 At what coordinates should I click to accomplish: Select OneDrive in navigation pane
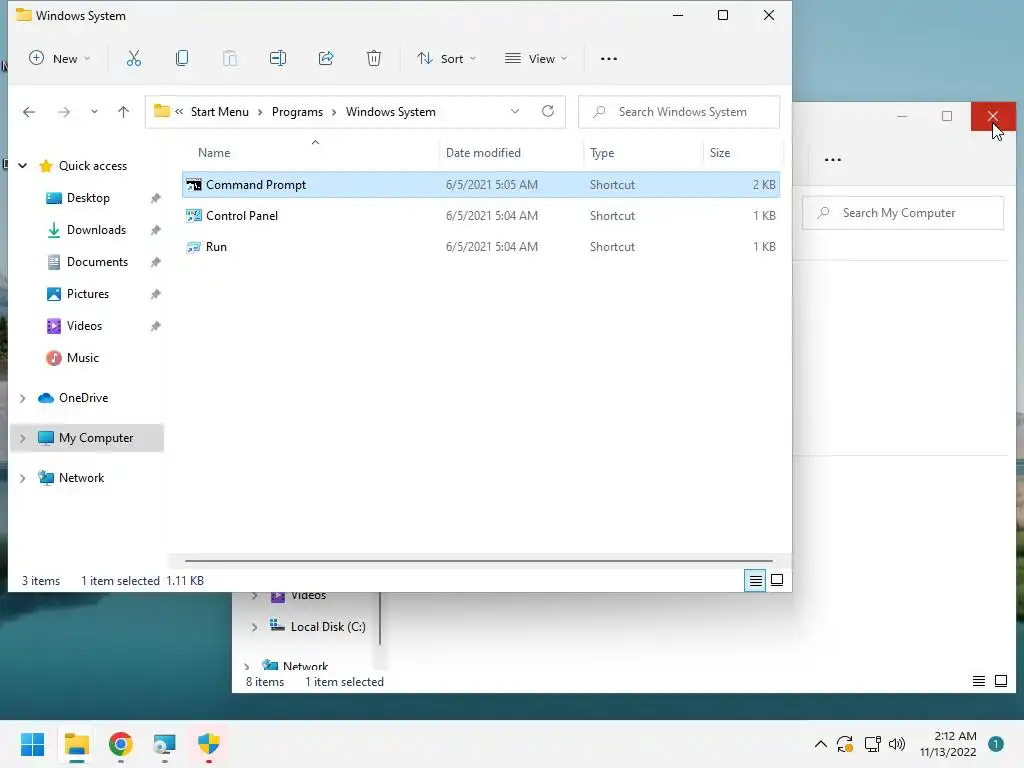point(83,398)
